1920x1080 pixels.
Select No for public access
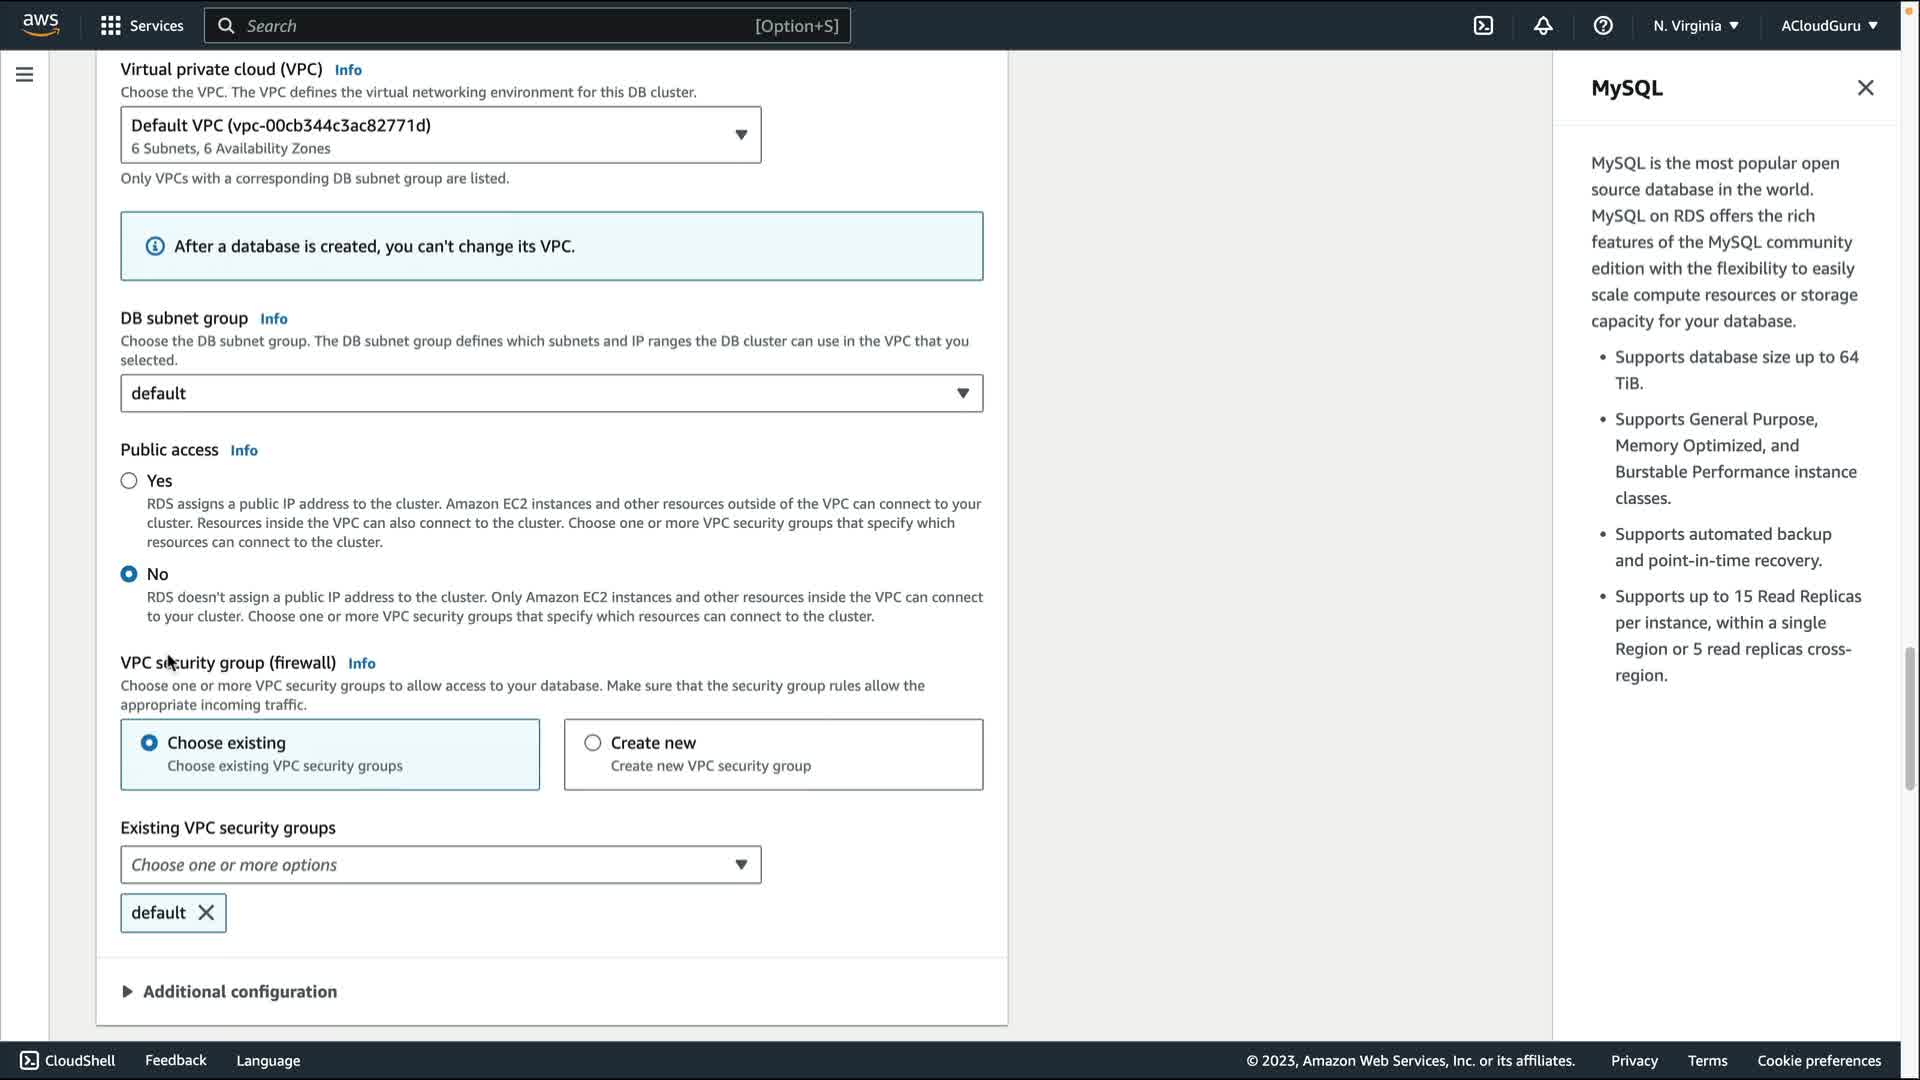(129, 574)
